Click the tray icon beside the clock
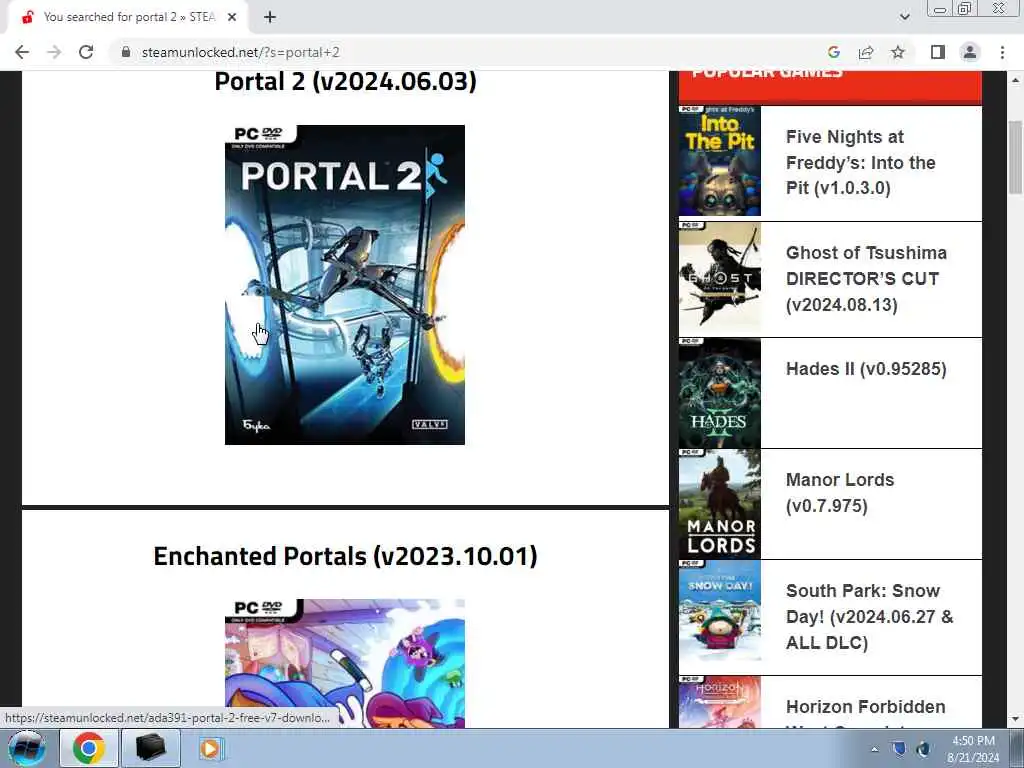Viewport: 1024px width, 768px height. pos(923,749)
